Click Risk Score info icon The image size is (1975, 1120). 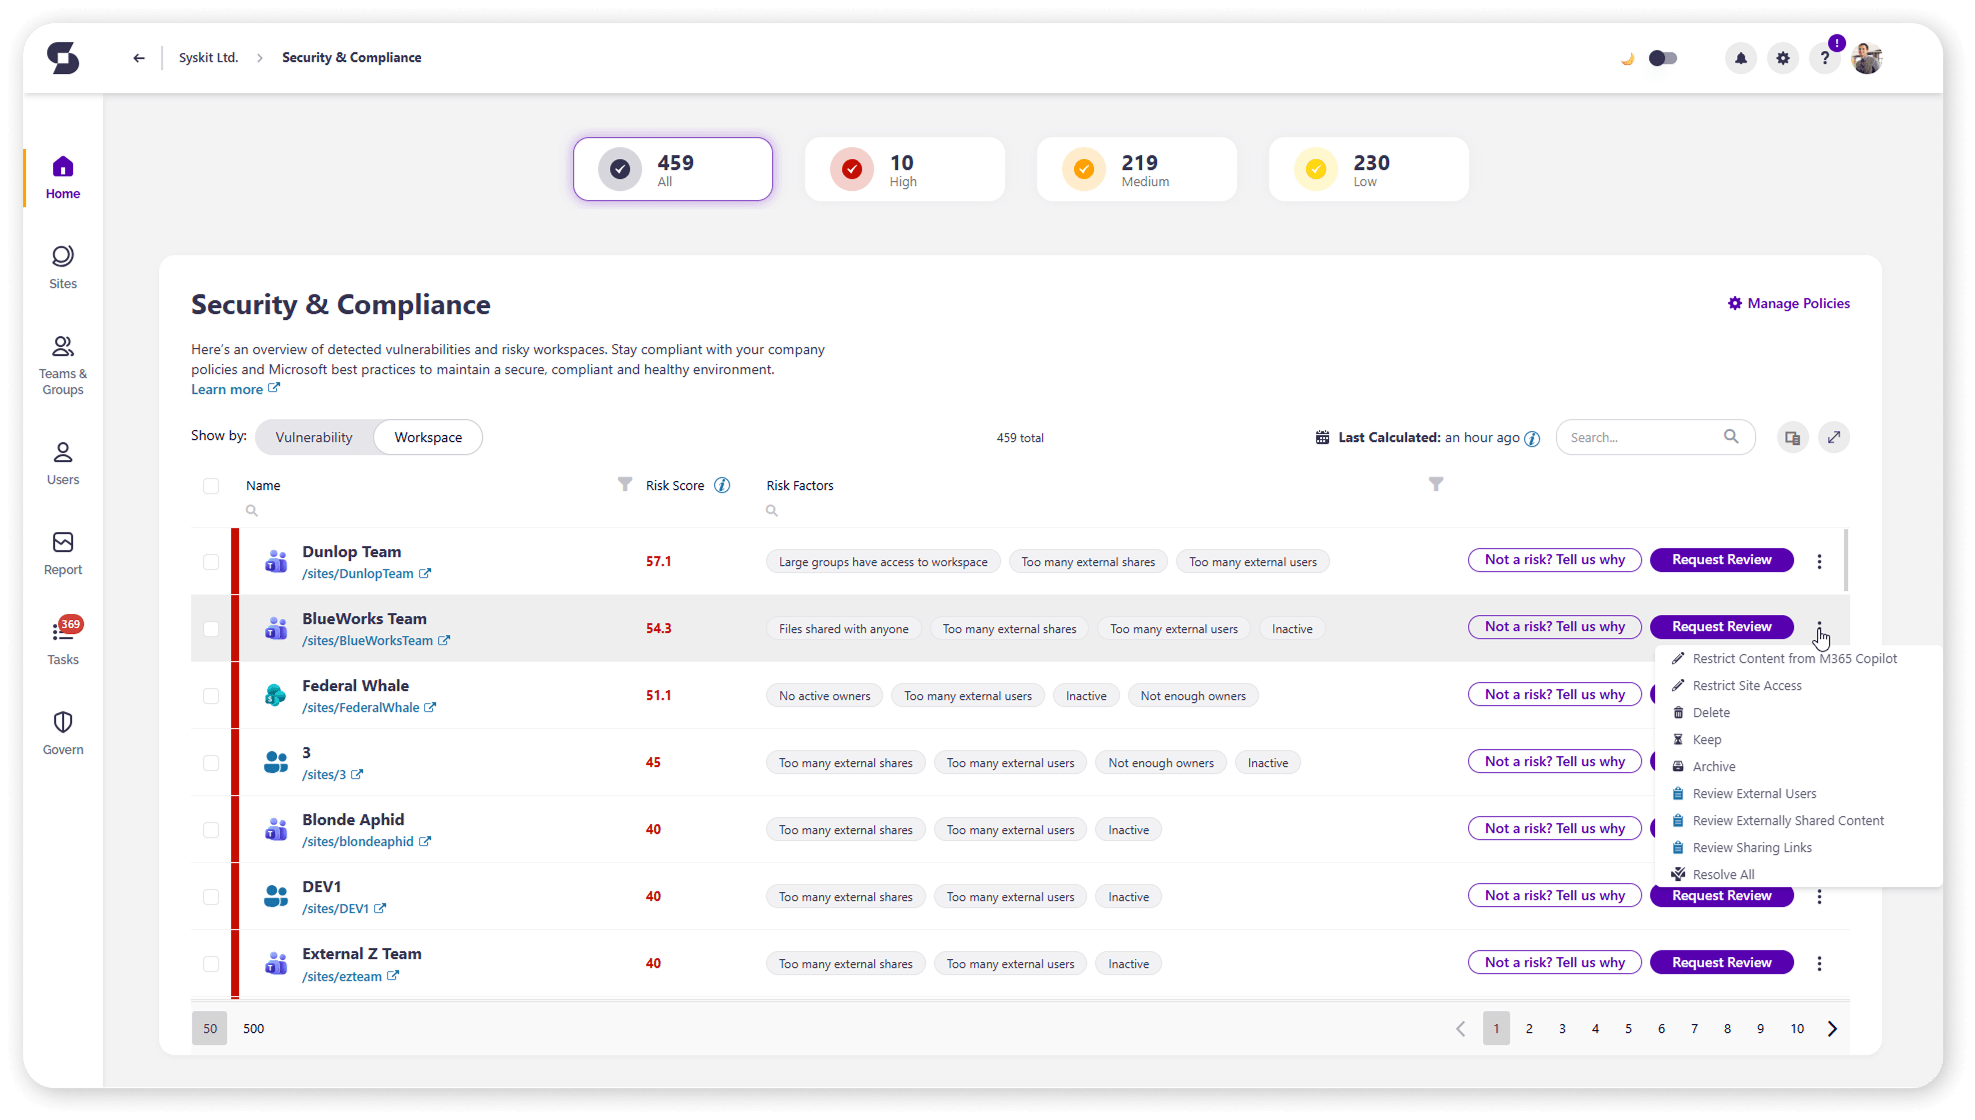pyautogui.click(x=721, y=485)
